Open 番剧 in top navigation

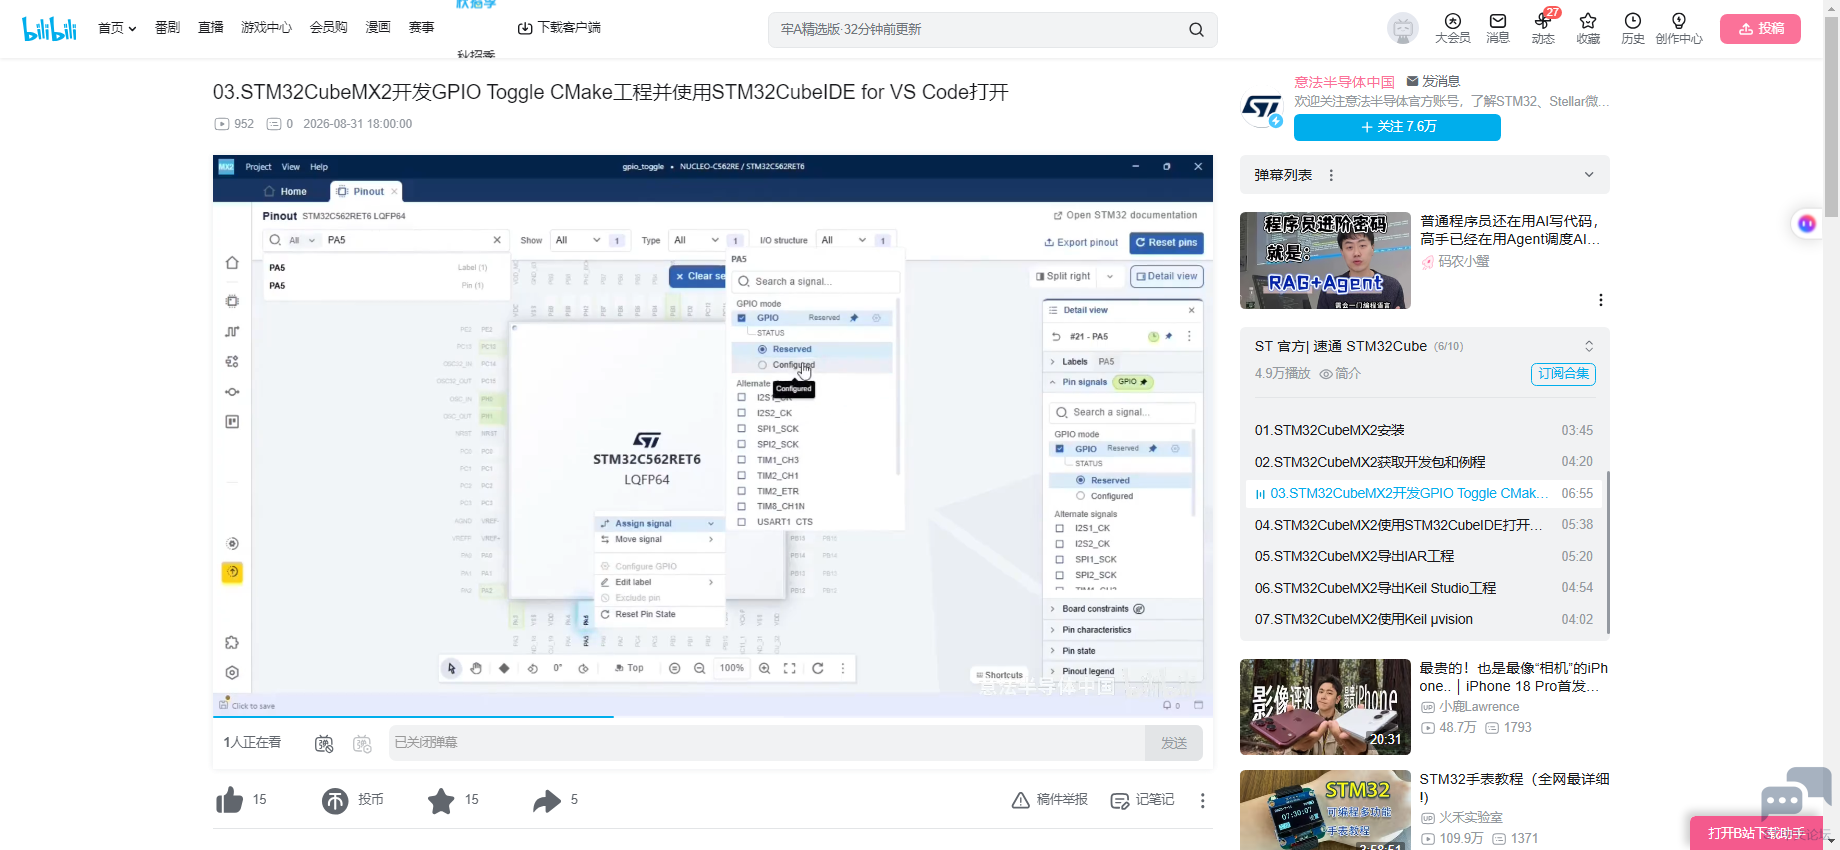167,28
